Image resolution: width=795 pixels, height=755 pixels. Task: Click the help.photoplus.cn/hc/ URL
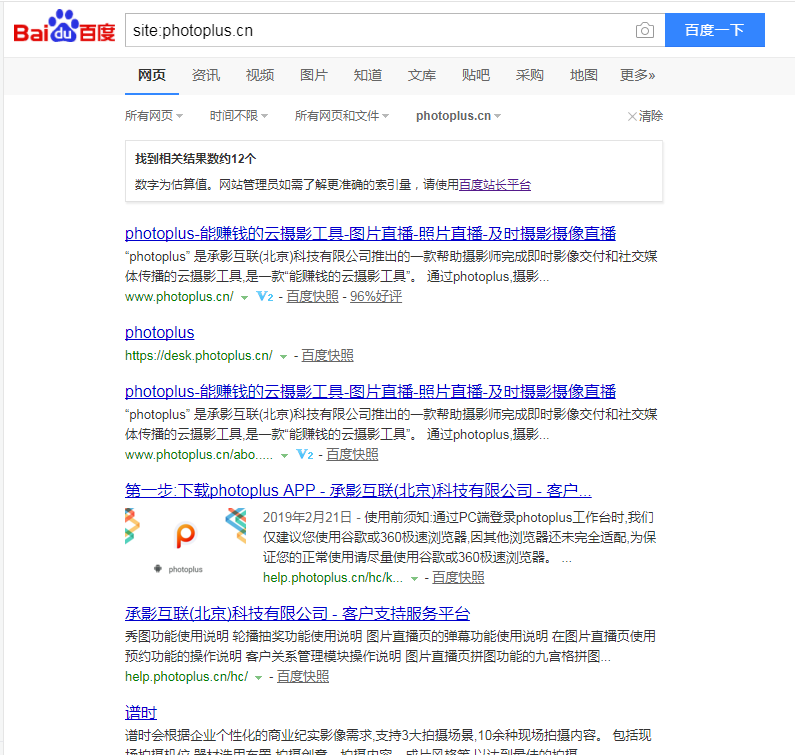tap(187, 676)
